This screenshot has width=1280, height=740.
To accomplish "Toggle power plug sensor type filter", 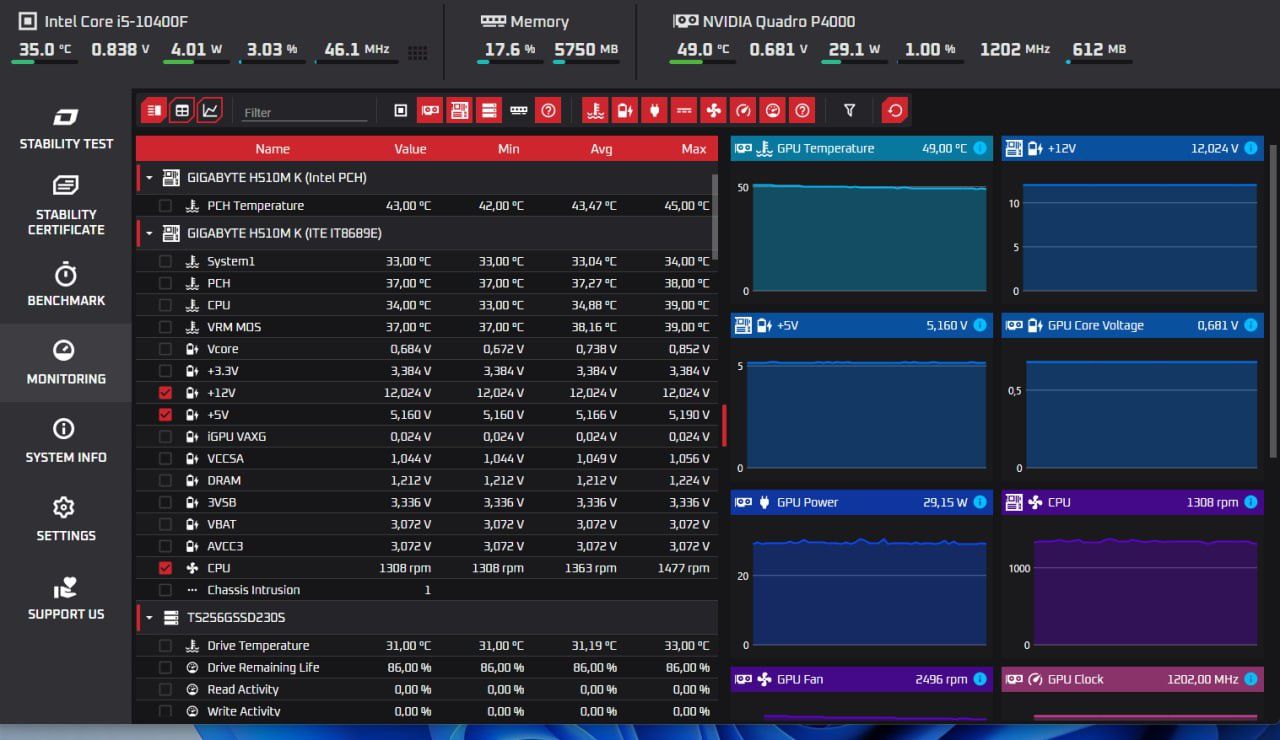I will click(x=654, y=110).
